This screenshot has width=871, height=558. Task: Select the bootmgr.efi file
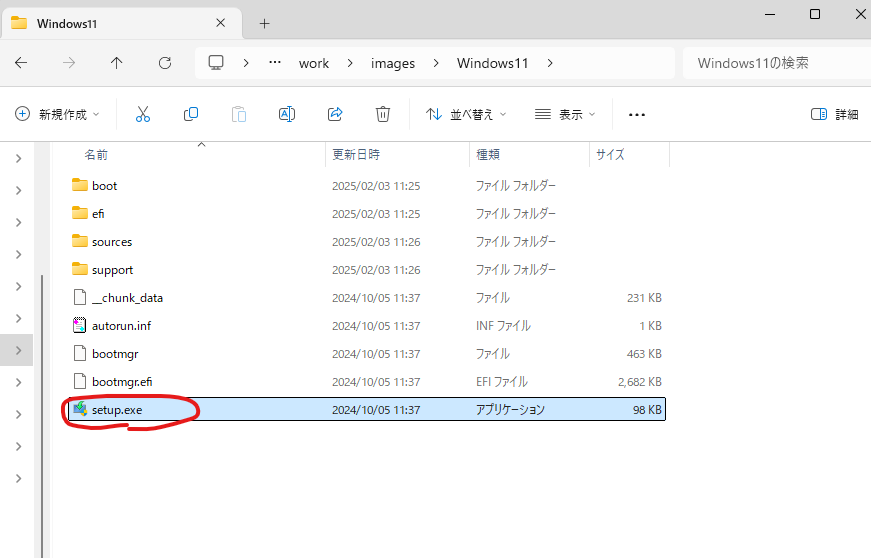pos(367,382)
